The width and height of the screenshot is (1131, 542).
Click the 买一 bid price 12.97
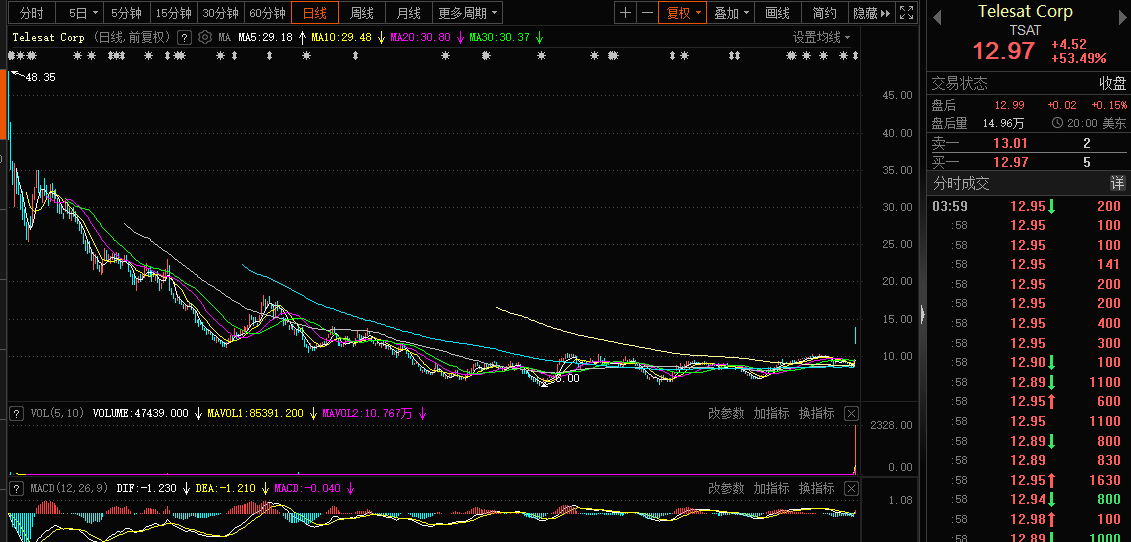click(x=1011, y=162)
